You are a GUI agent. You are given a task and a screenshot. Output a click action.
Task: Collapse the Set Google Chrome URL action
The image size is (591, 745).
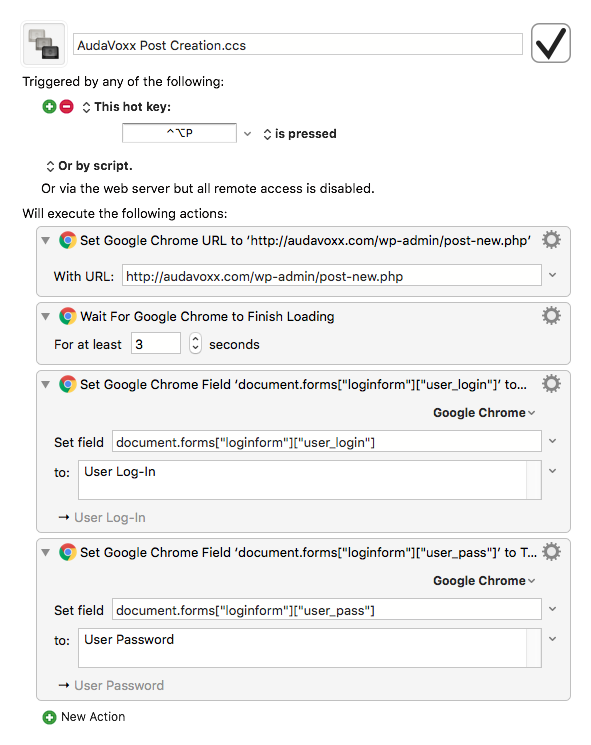tap(46, 240)
